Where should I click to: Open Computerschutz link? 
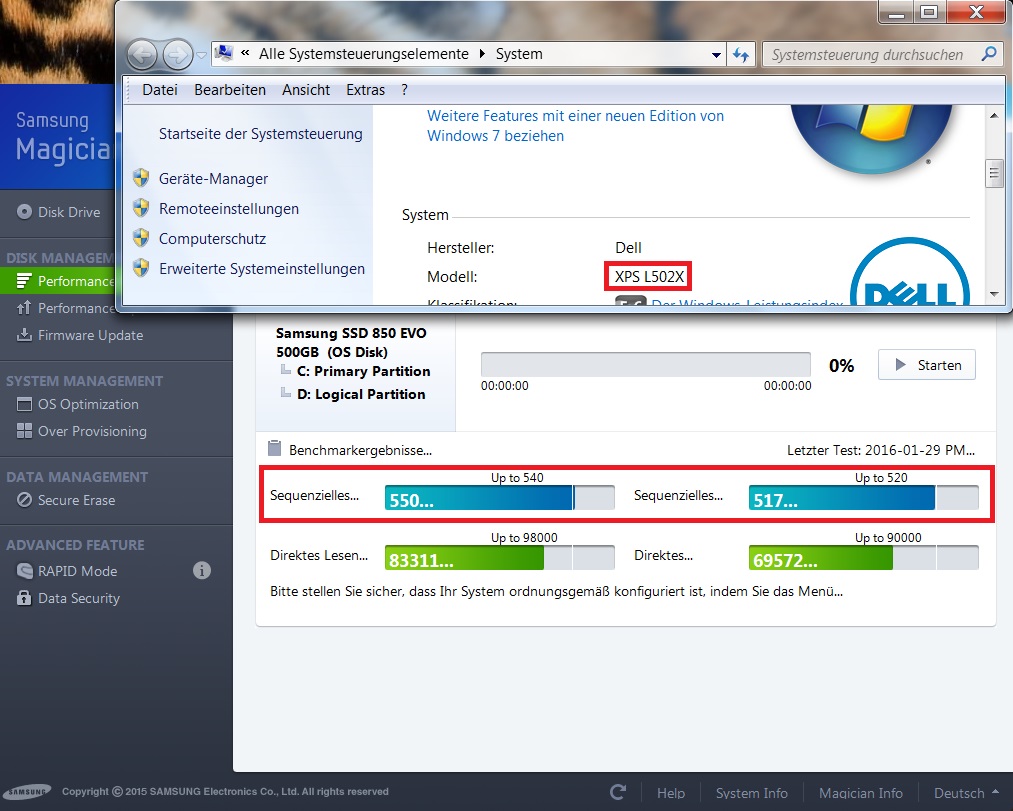click(x=212, y=238)
